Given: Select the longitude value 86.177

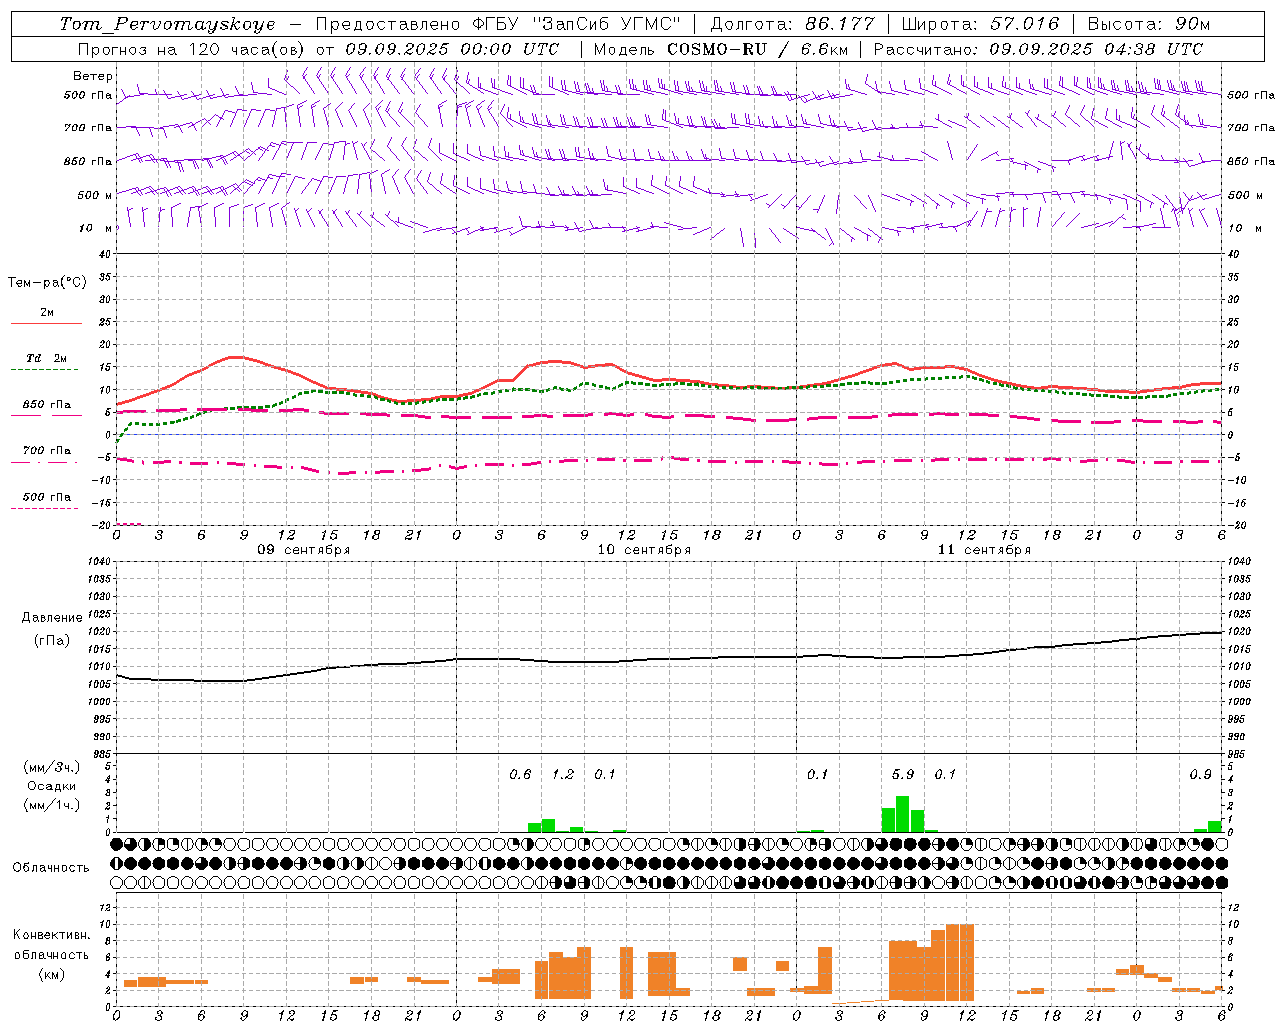Looking at the screenshot, I should (x=840, y=24).
